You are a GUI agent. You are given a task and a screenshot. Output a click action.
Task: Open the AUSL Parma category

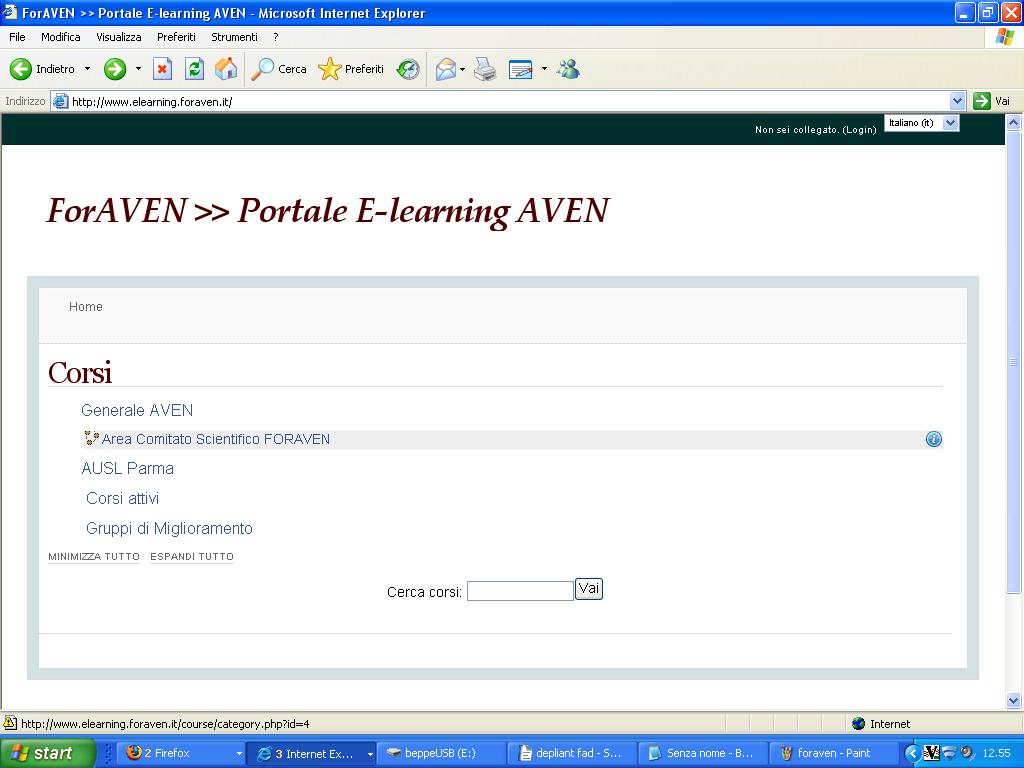click(x=127, y=468)
